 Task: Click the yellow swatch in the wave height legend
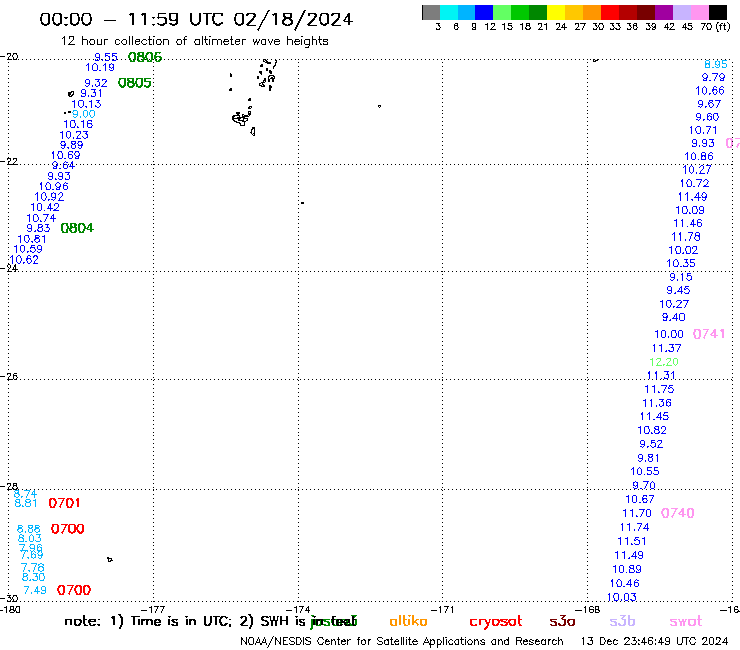pyautogui.click(x=556, y=12)
